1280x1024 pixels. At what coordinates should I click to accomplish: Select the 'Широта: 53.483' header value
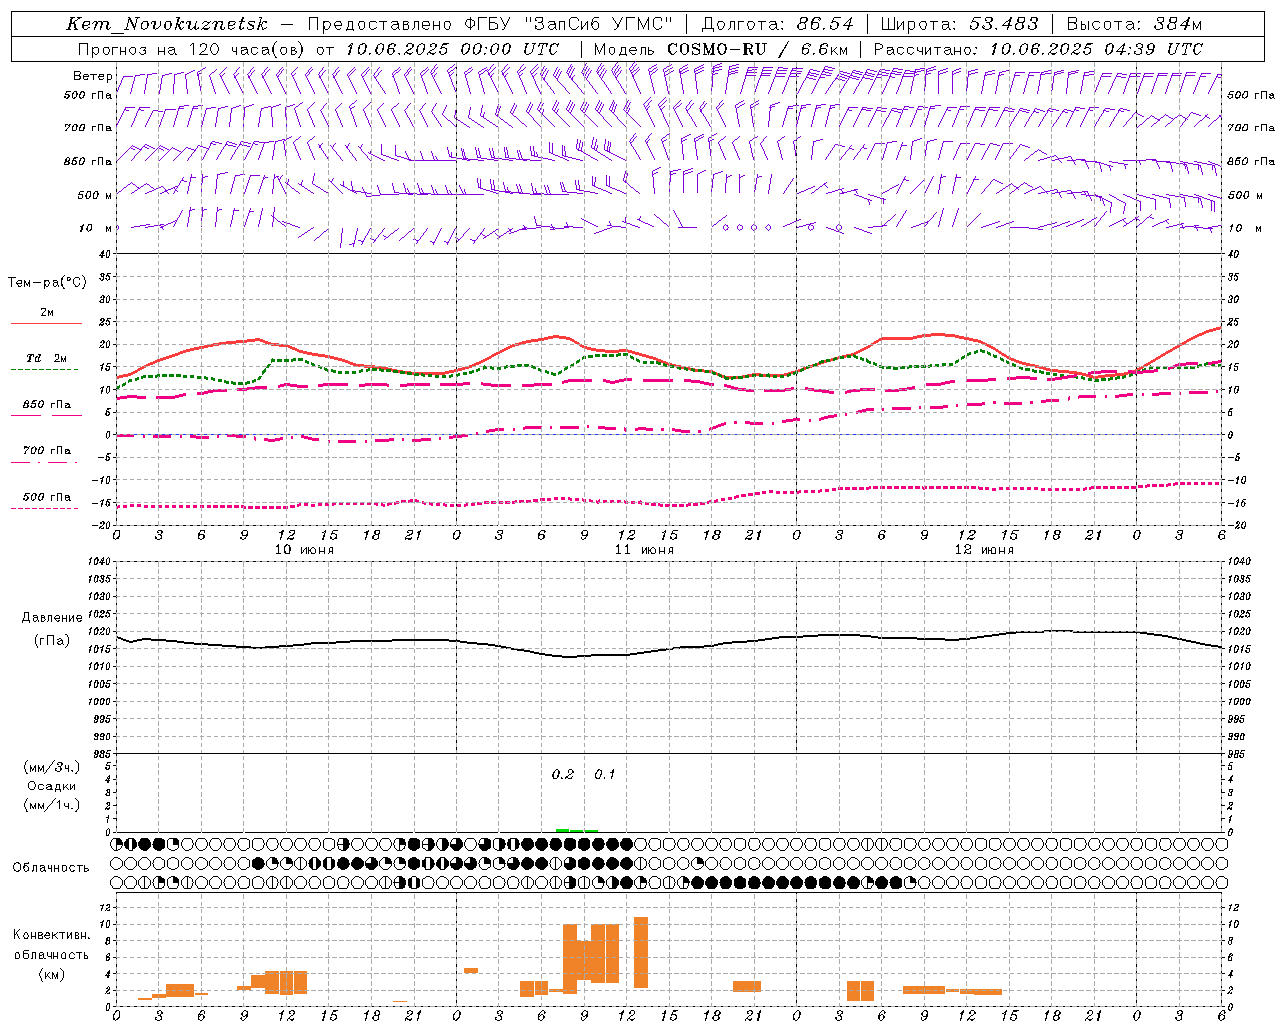pos(959,24)
